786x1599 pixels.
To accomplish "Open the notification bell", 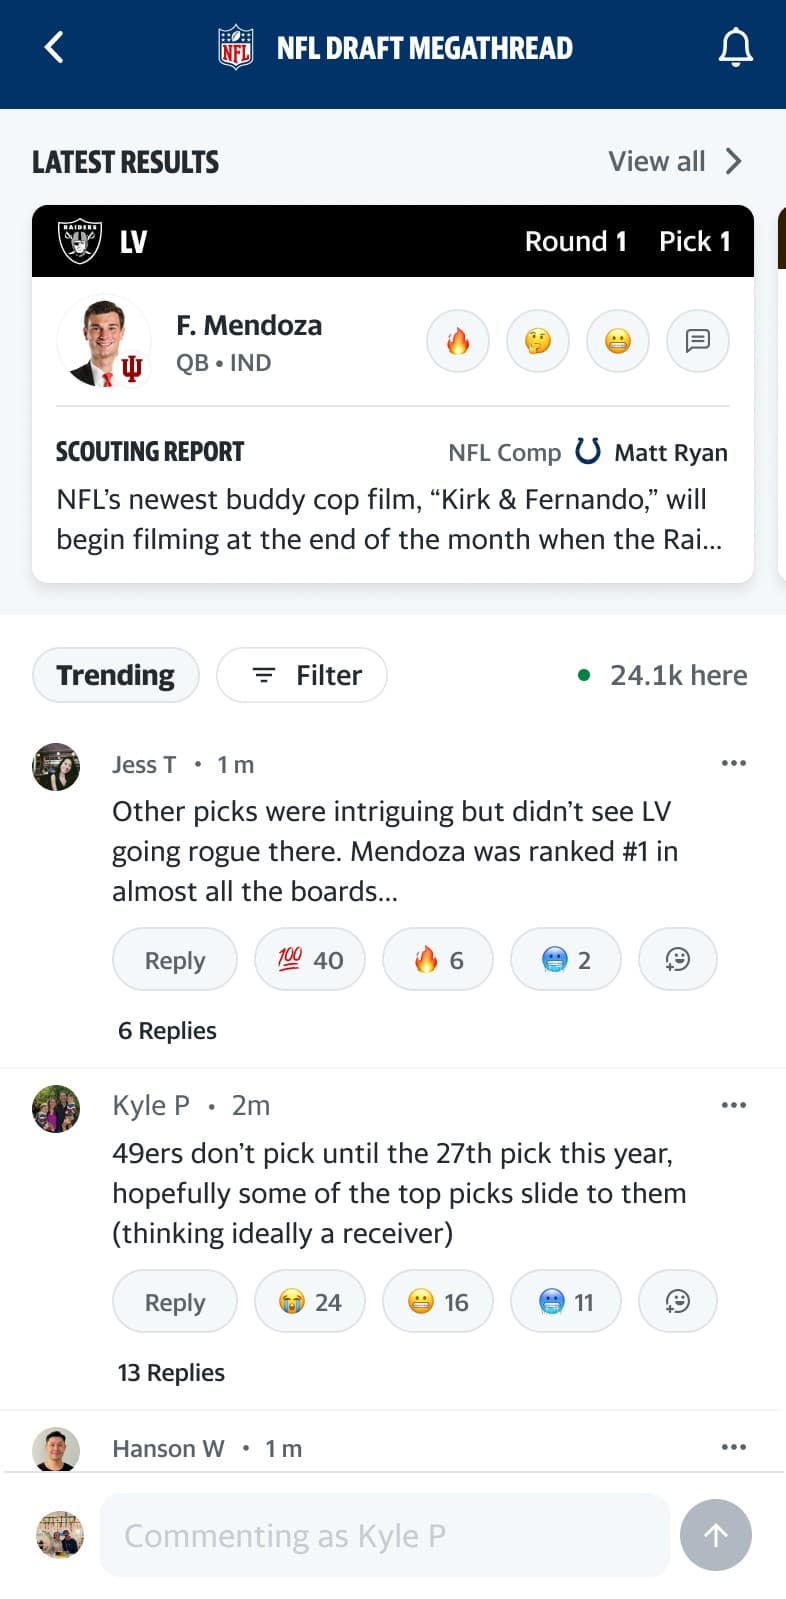I will point(736,46).
